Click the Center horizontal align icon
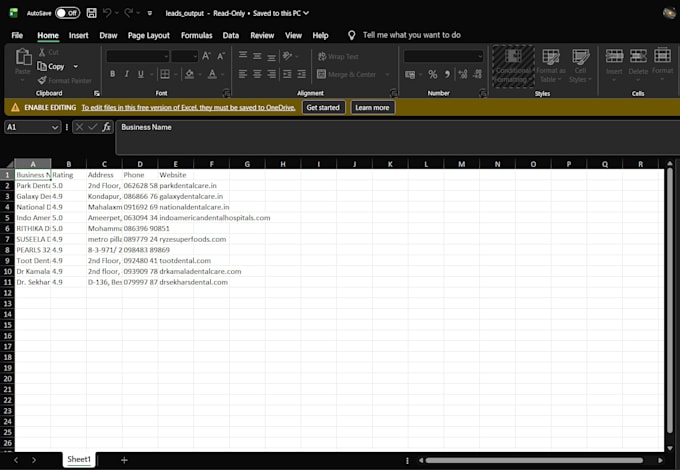 tap(257, 74)
